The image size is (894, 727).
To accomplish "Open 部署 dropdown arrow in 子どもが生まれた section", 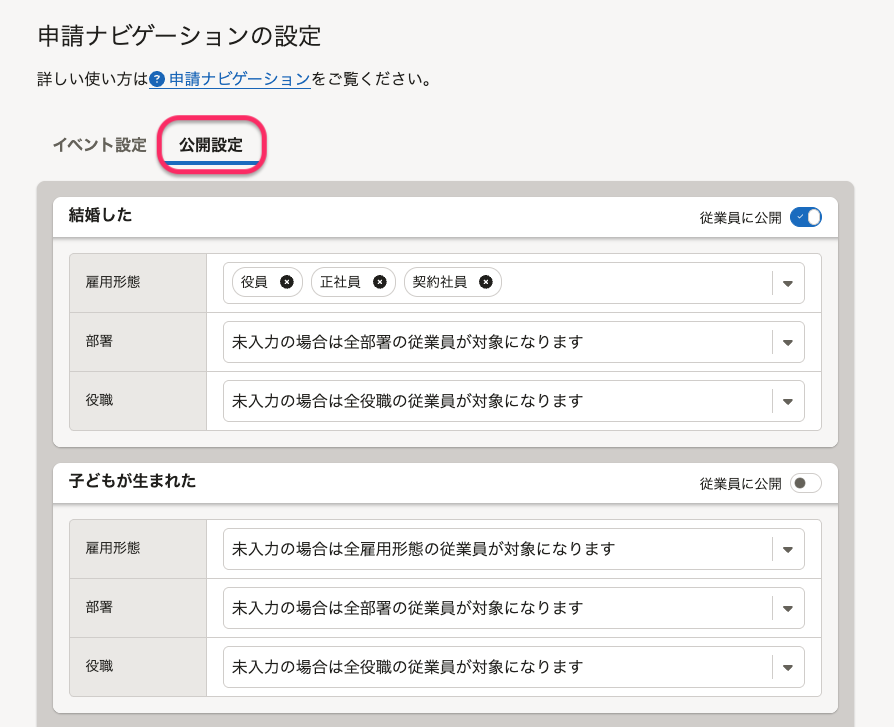I will point(788,608).
